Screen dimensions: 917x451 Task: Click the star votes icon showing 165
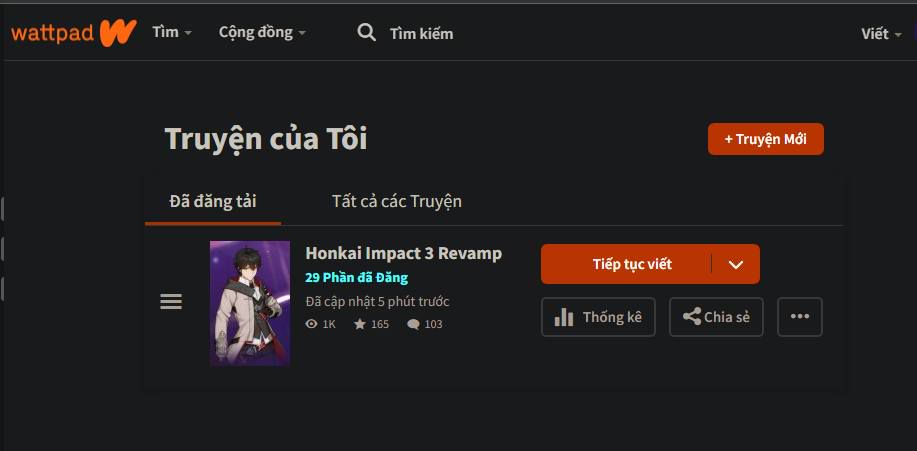[360, 323]
